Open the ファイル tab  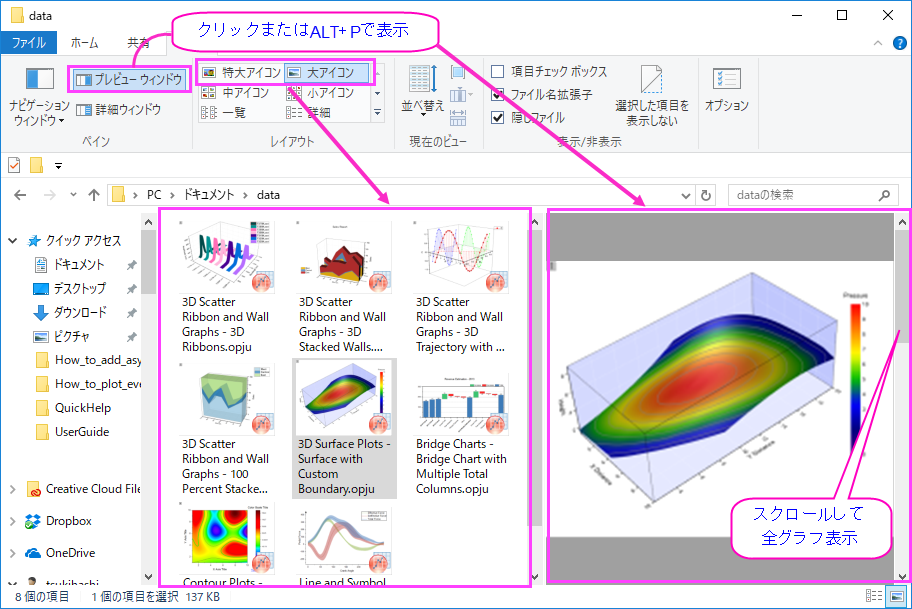click(x=29, y=42)
